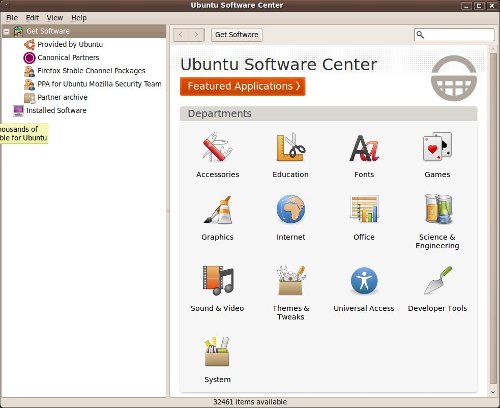
Task: Click the Internet label
Action: (x=291, y=237)
